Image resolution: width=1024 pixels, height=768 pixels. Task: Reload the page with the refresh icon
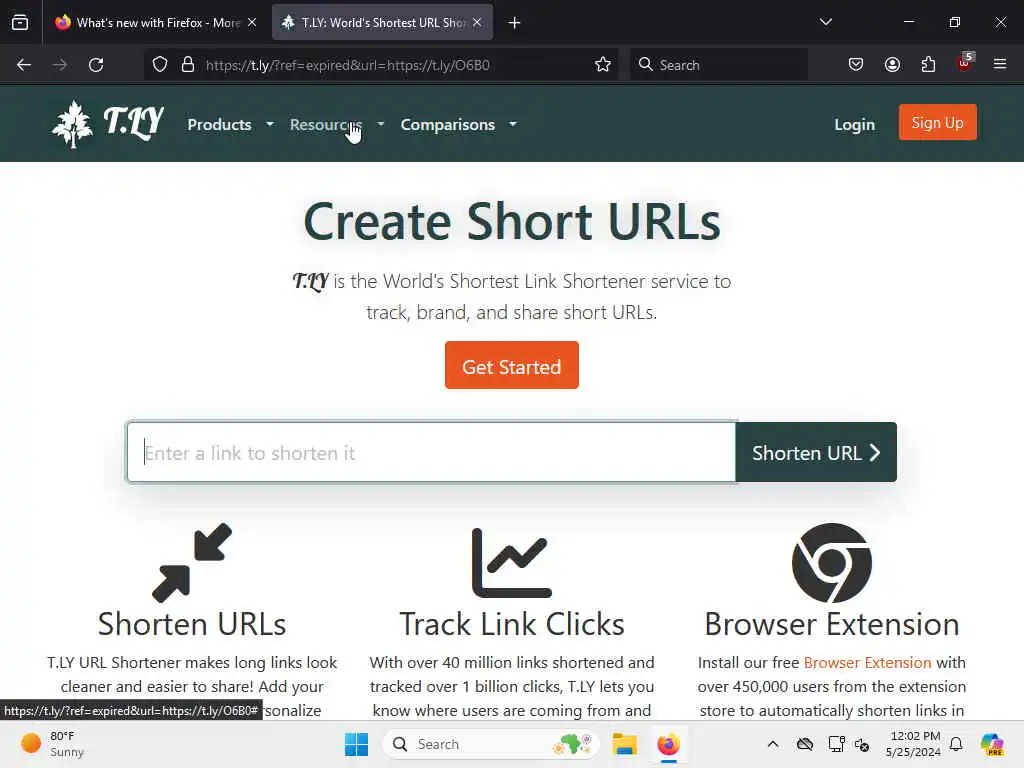(x=96, y=65)
